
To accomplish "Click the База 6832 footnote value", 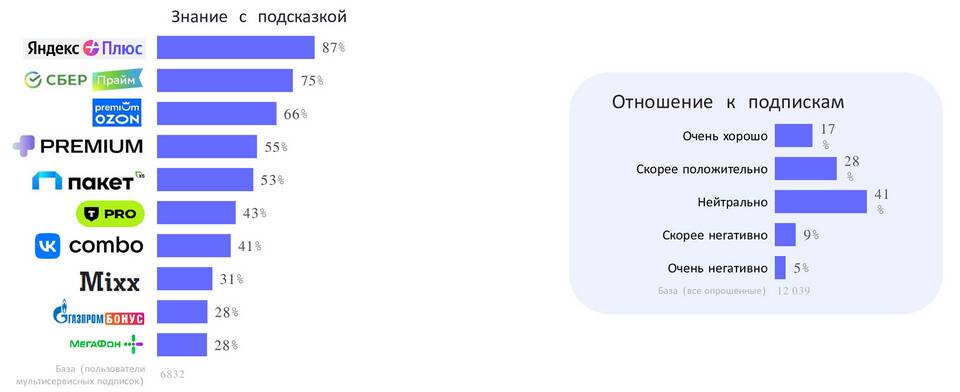I will [x=172, y=374].
